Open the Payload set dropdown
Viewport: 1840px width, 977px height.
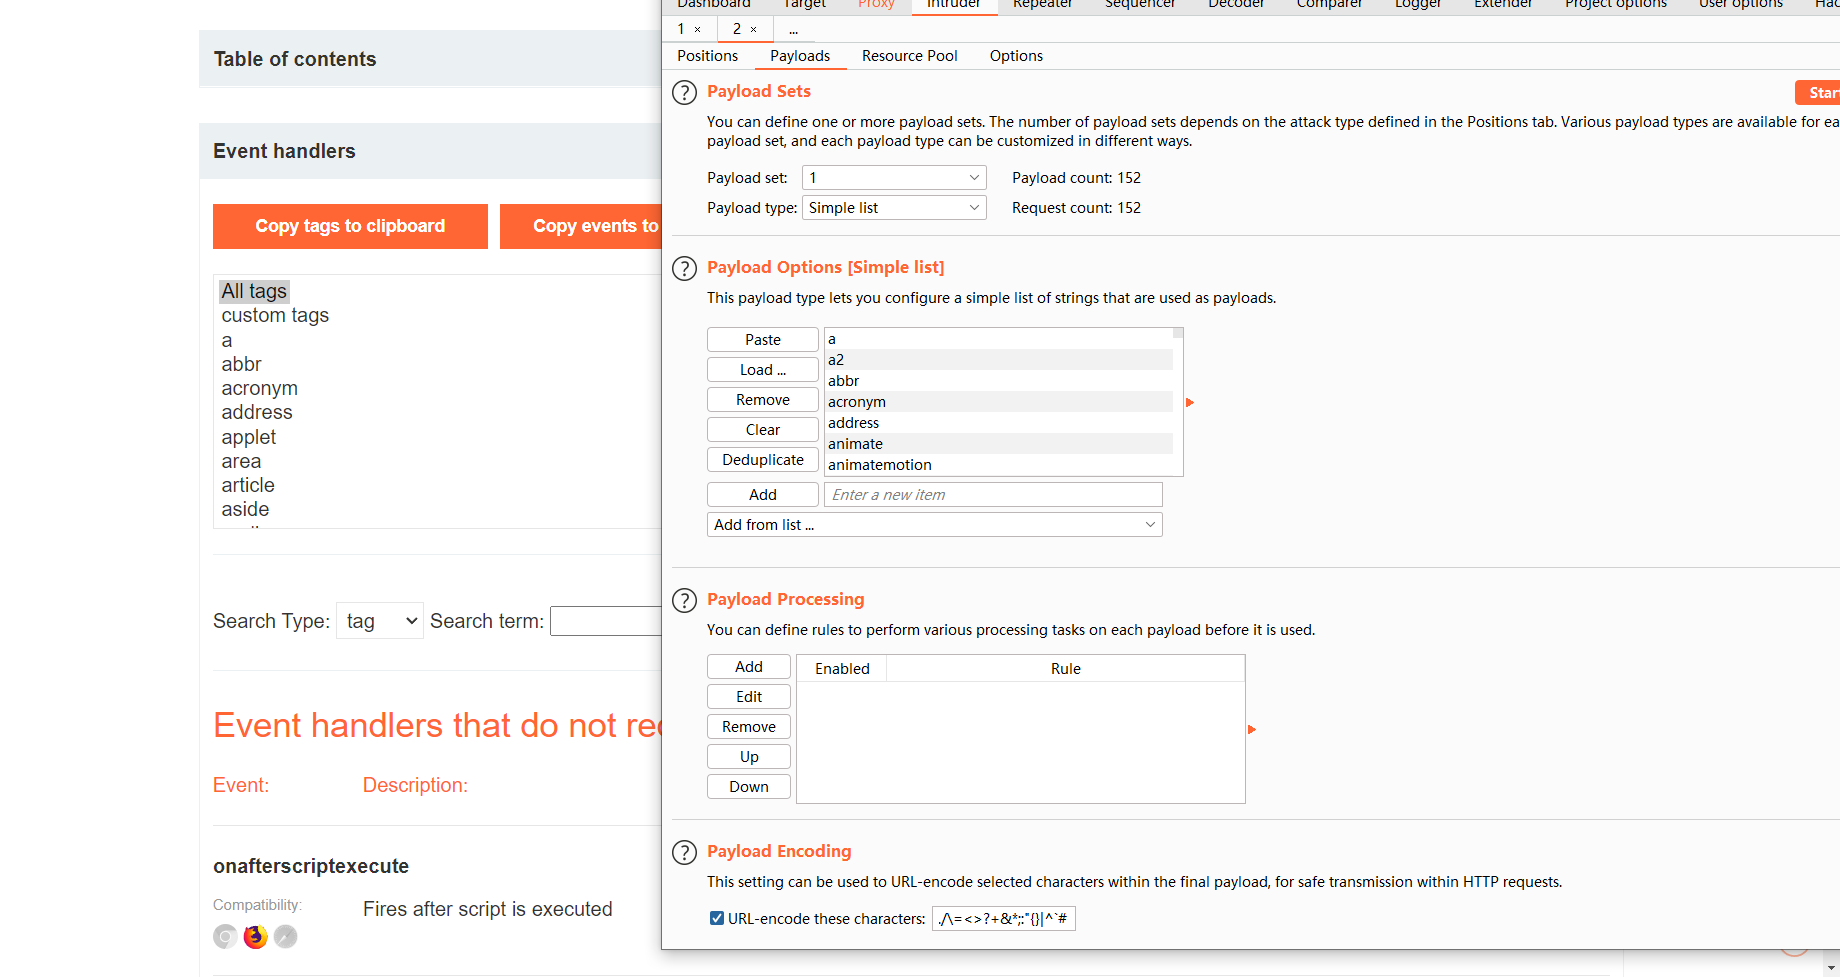[894, 178]
